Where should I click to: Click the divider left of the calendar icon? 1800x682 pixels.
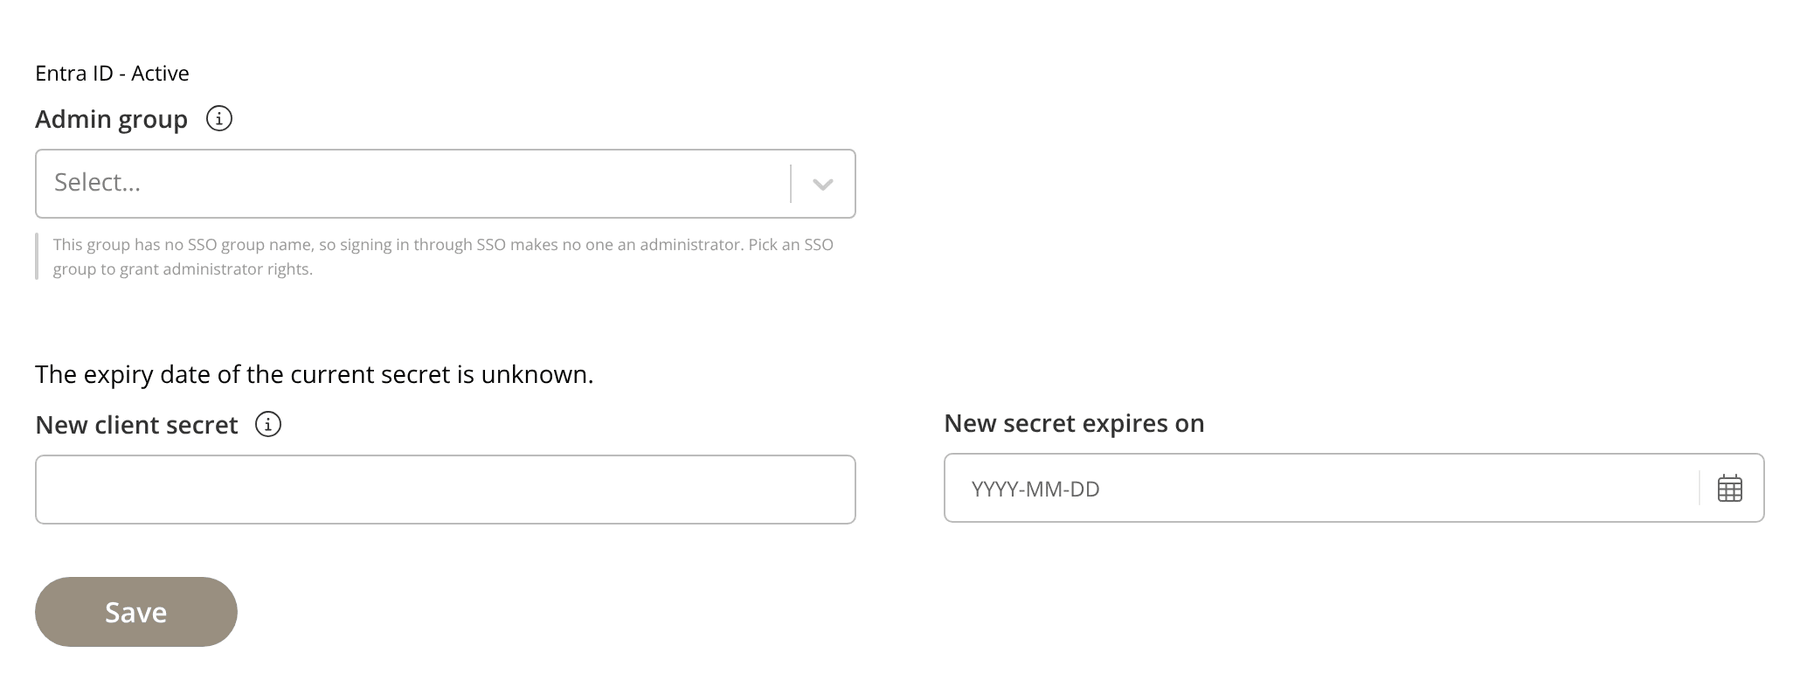click(x=1699, y=488)
